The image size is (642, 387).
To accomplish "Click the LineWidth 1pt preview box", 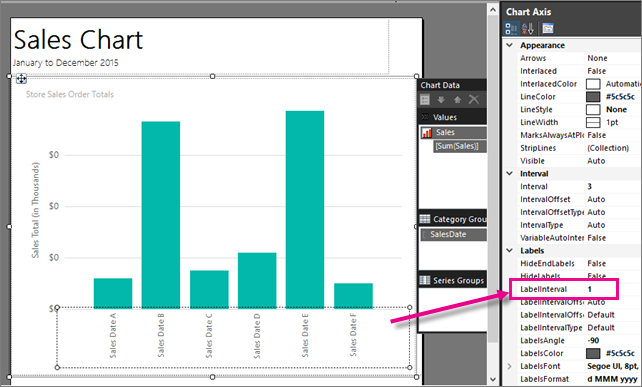I will pyautogui.click(x=593, y=122).
